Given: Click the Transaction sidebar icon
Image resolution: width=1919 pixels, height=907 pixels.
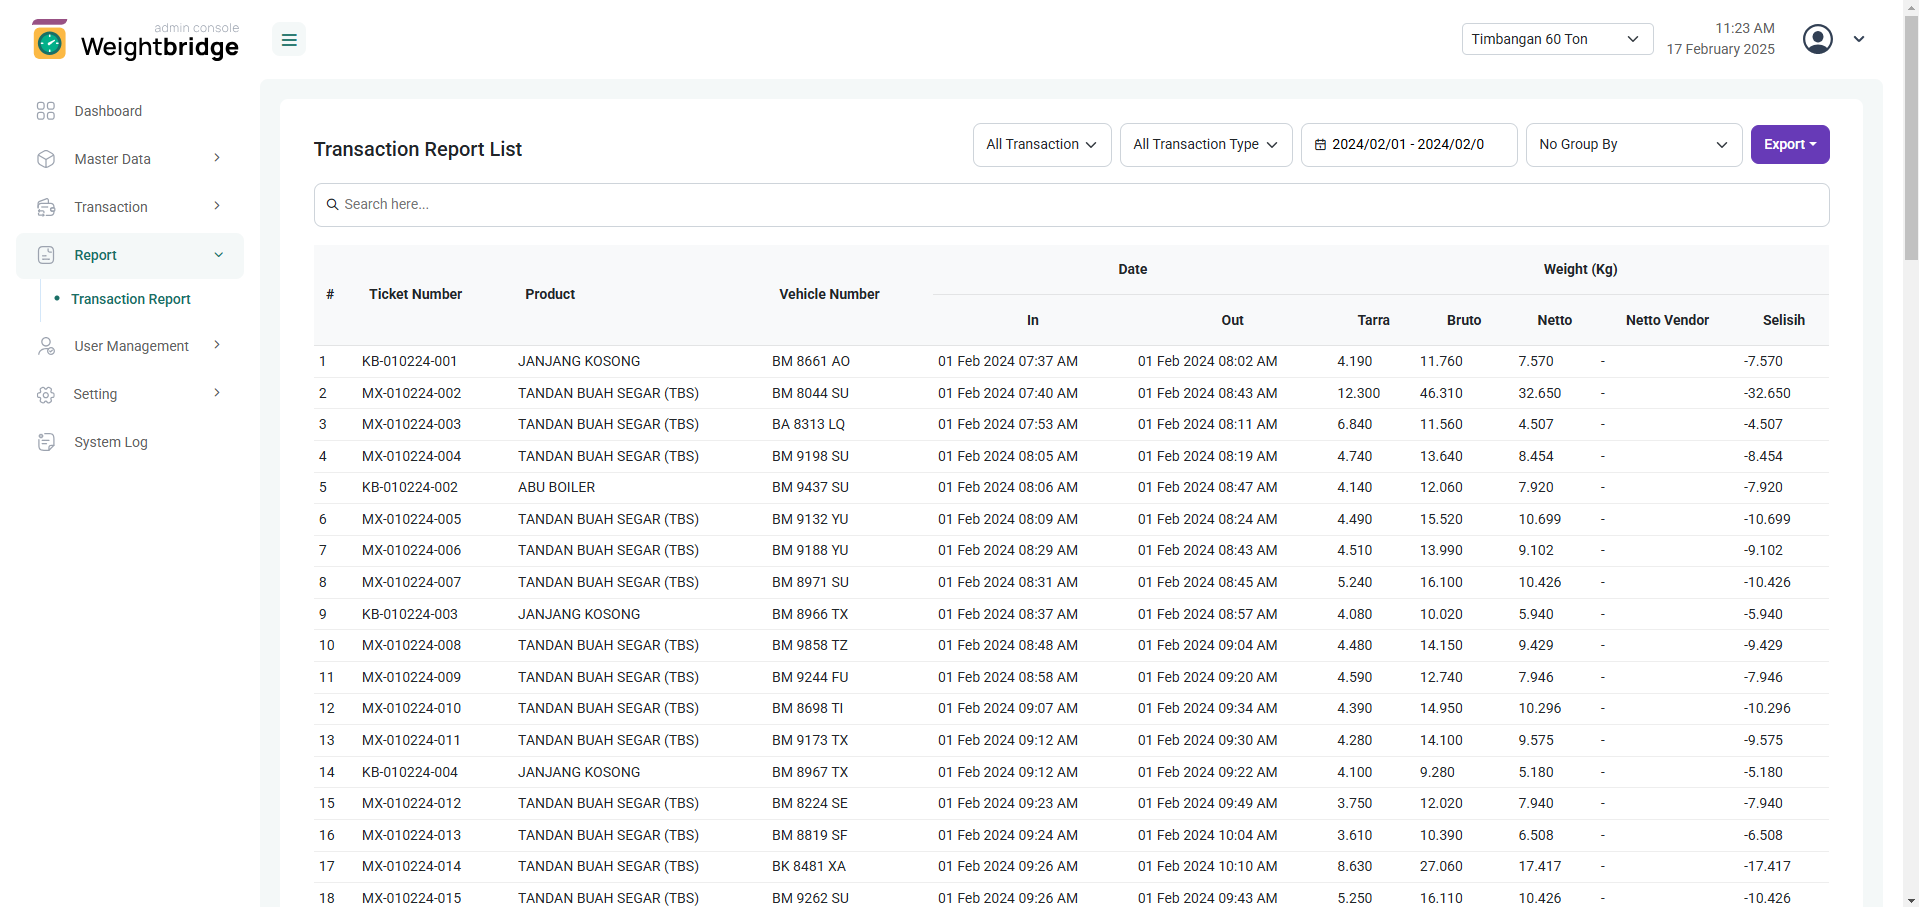Looking at the screenshot, I should [46, 207].
